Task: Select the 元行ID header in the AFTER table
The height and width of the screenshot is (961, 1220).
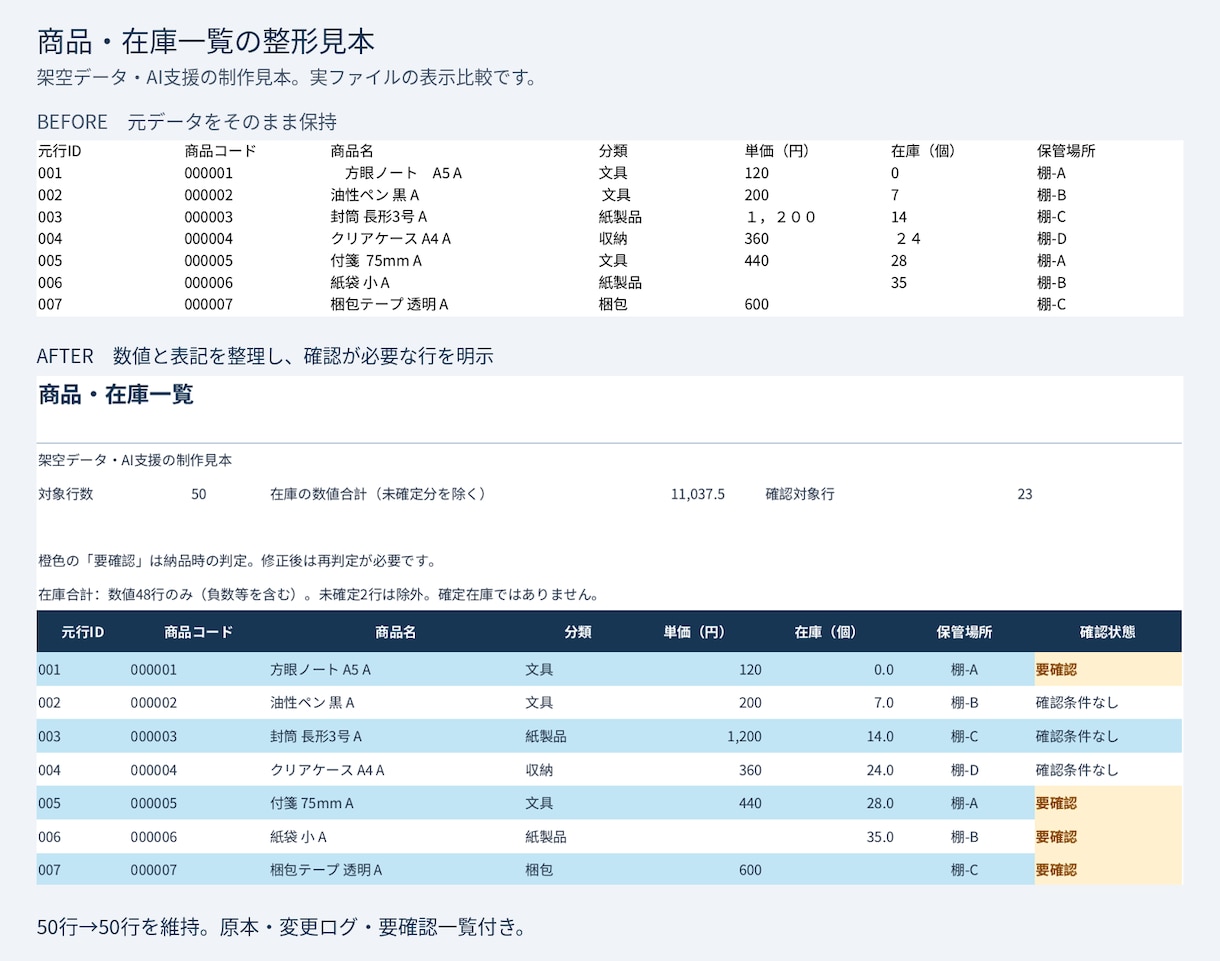Action: click(x=83, y=632)
